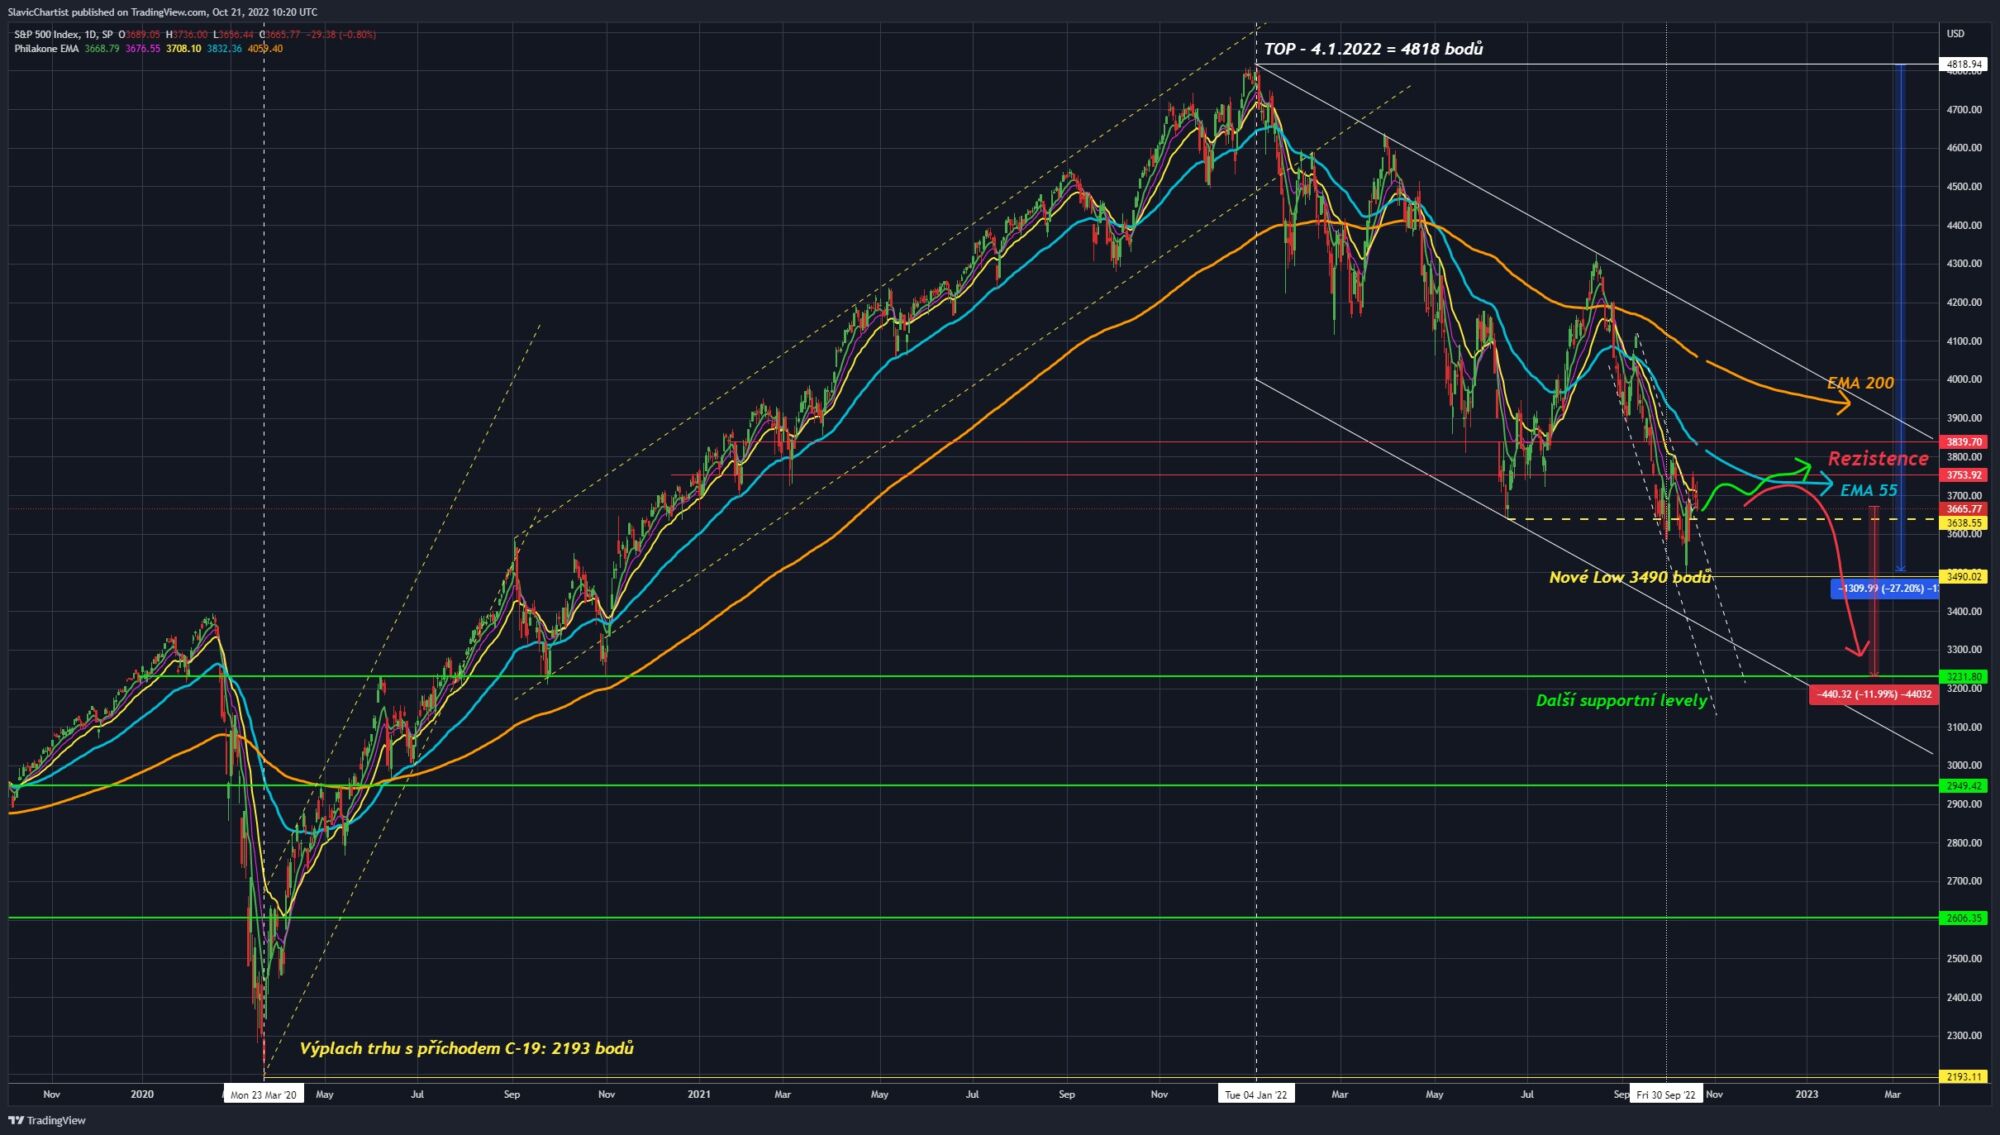The image size is (2000, 1135).
Task: Select the green 2949.42 support price tag
Action: point(1964,785)
